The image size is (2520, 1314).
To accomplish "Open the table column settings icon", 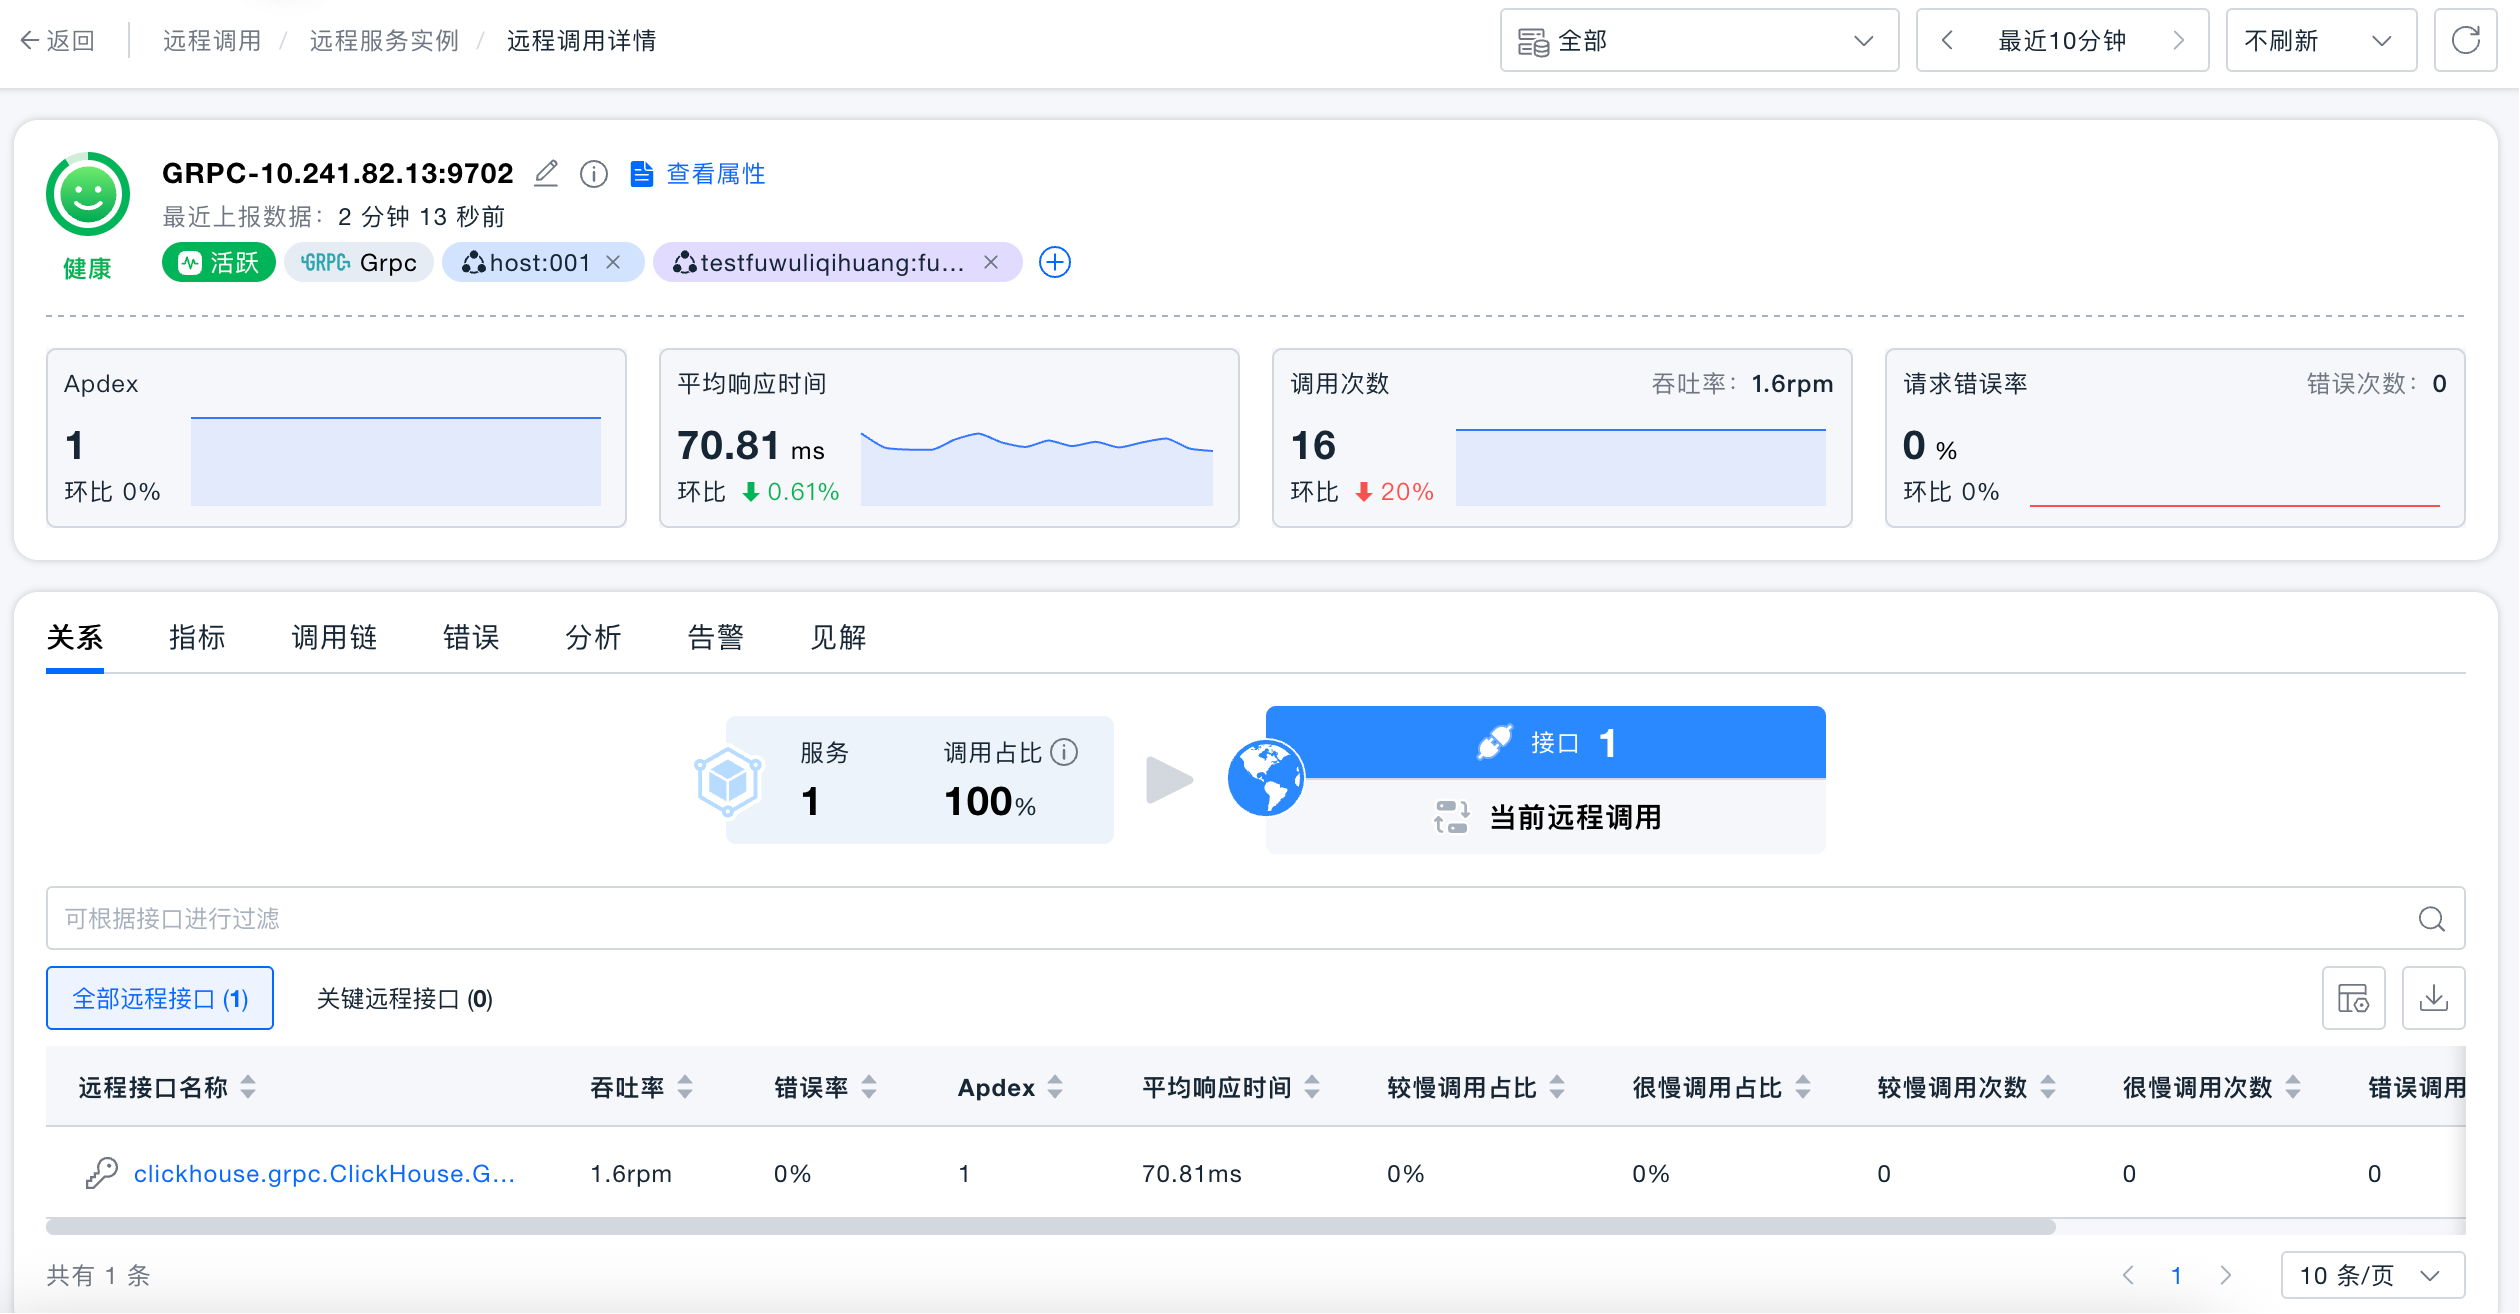I will tap(2354, 998).
